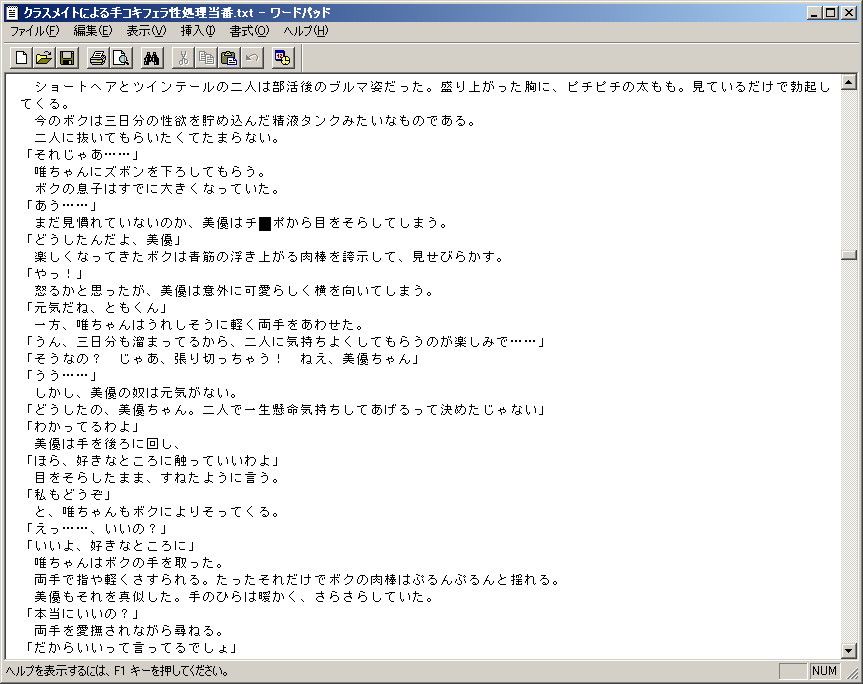Click the Open file folder icon
Image resolution: width=863 pixels, height=684 pixels.
pyautogui.click(x=45, y=58)
